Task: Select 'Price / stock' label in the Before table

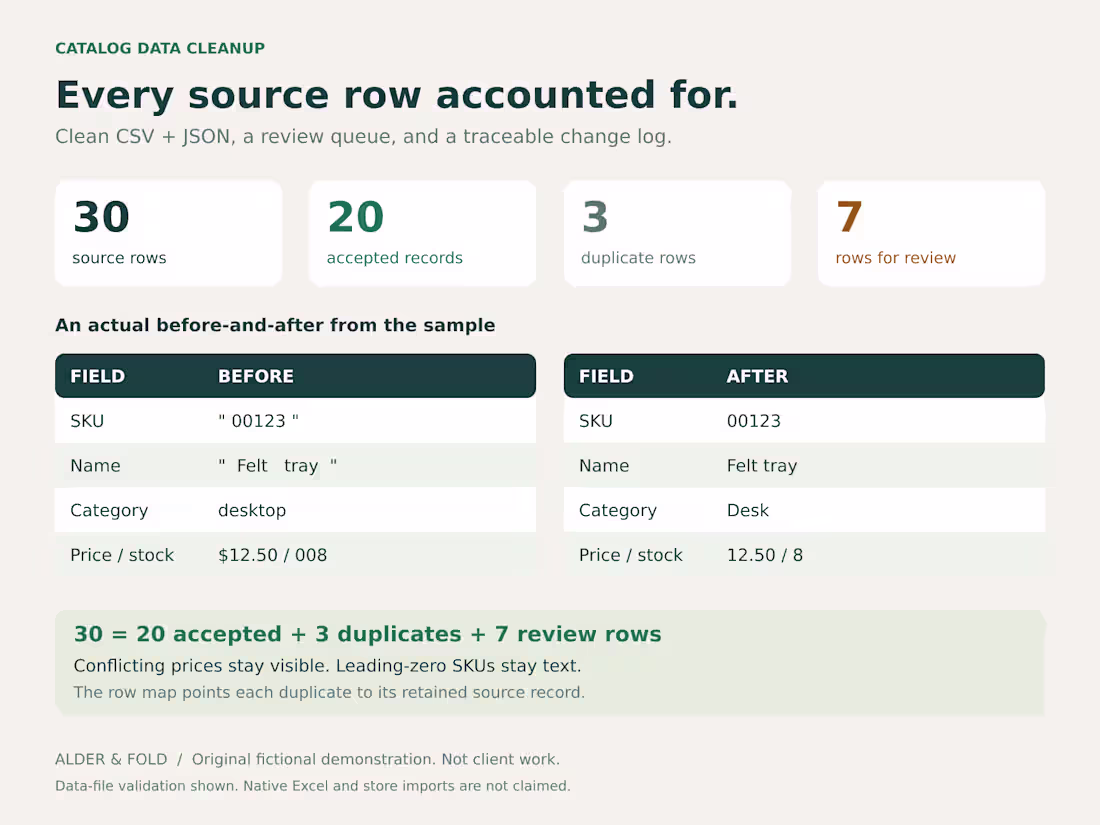Action: pos(122,555)
